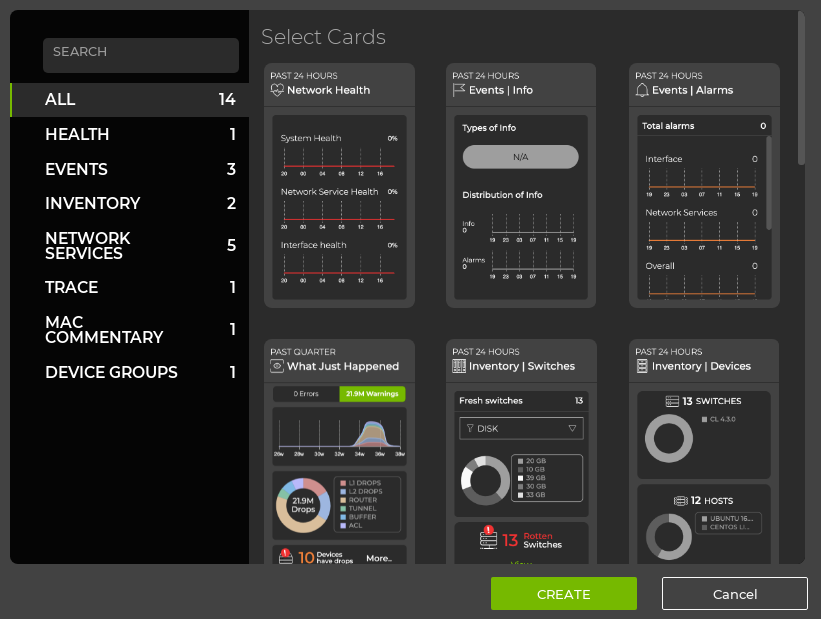This screenshot has width=821, height=619.
Task: Click the Network Health heart icon
Action: (277, 90)
